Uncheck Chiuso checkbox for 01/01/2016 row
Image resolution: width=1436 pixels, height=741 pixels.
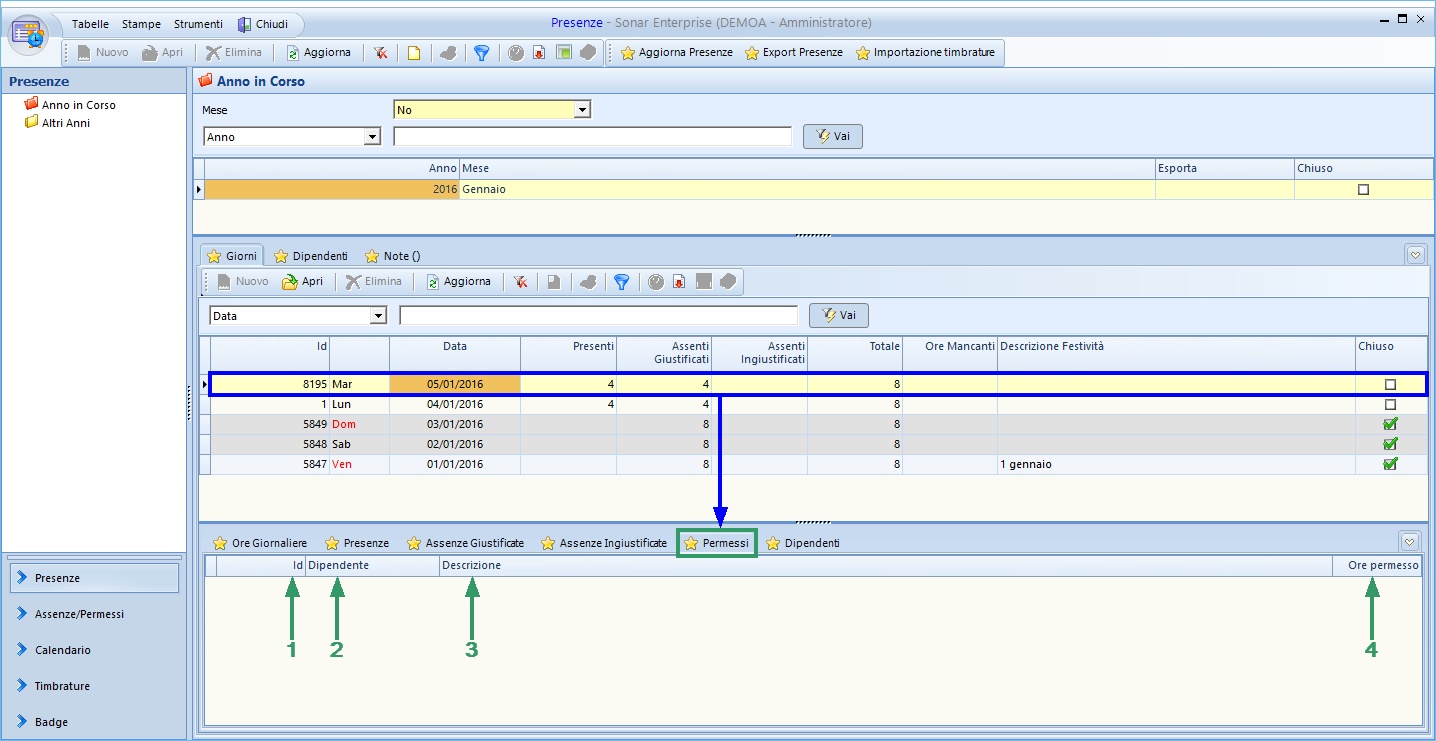[1389, 464]
